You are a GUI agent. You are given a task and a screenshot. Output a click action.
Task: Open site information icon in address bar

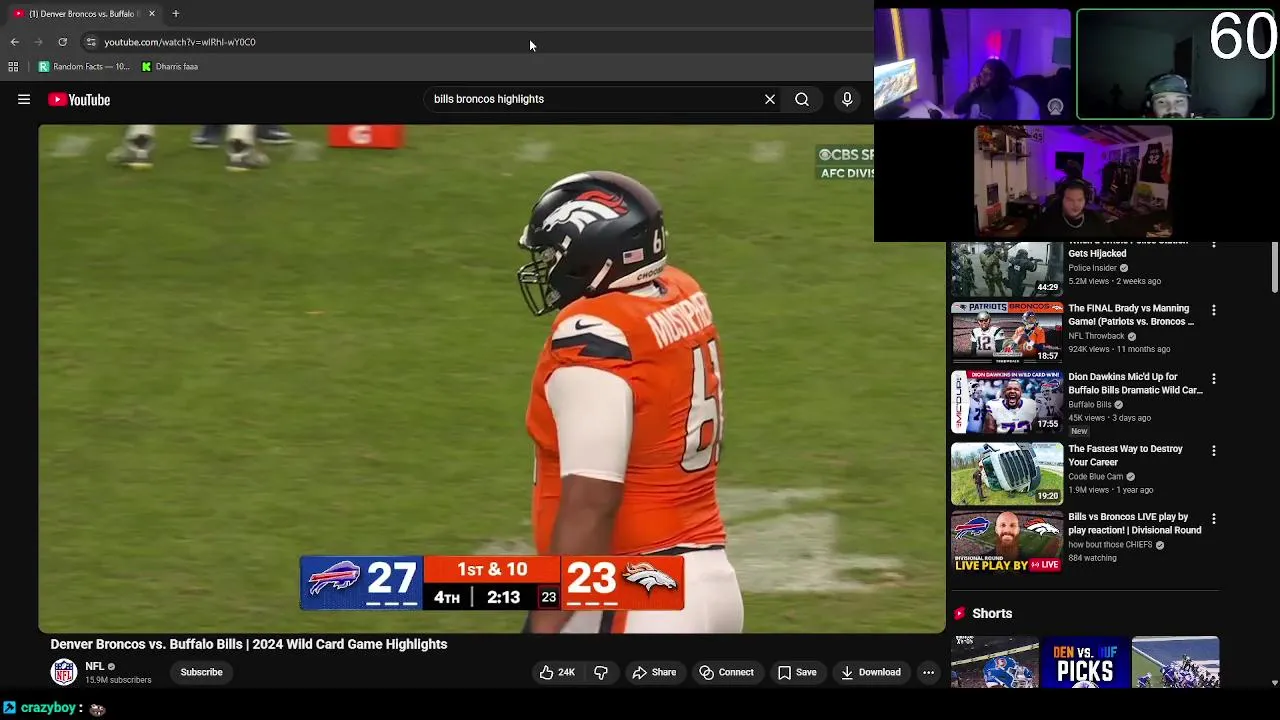tap(91, 42)
